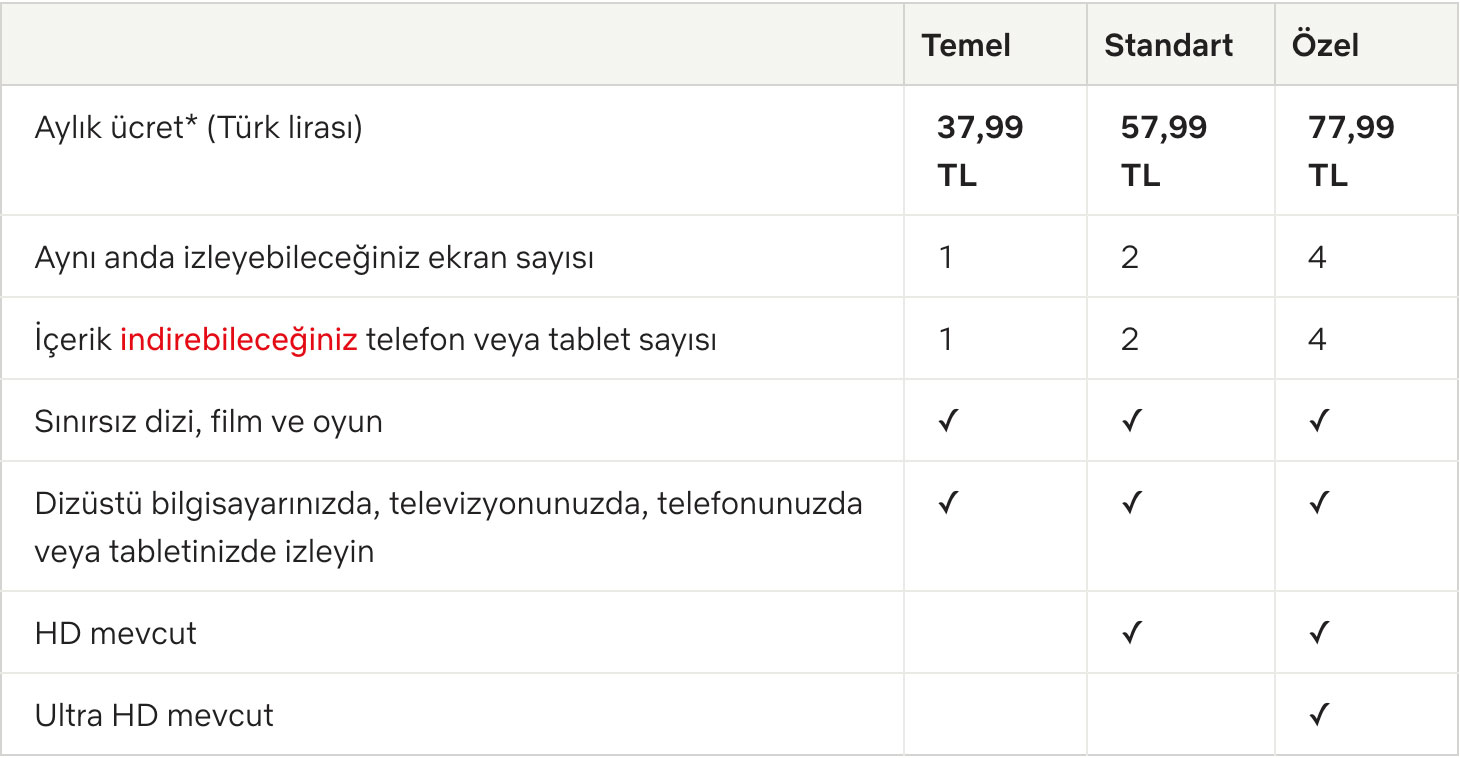Screen dimensions: 1460x758
Task: Select the Temel column header
Action: point(966,45)
